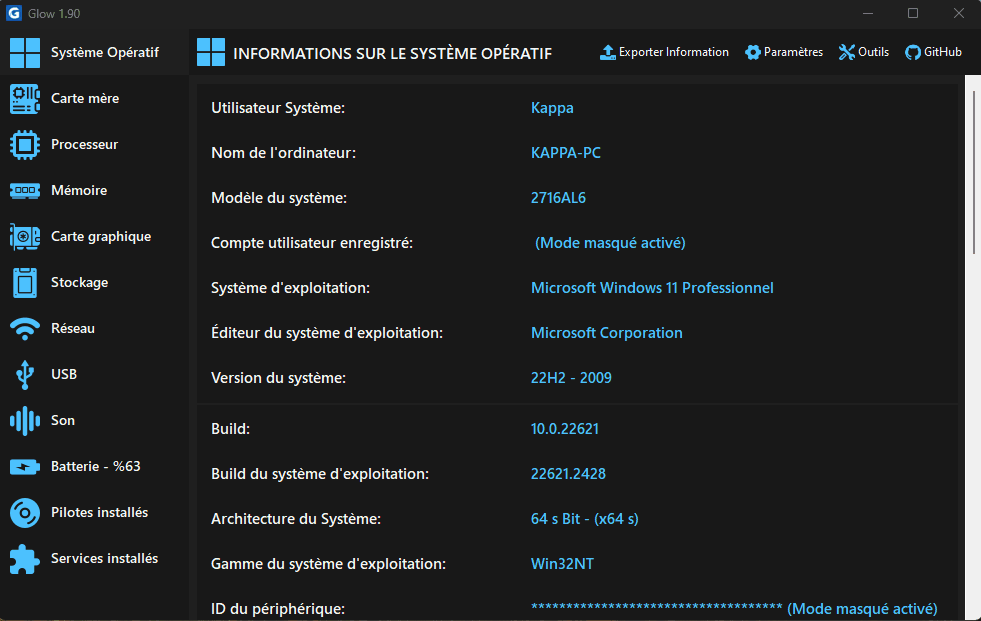Open the Pilotes installés section
The image size is (981, 621).
pos(94,513)
